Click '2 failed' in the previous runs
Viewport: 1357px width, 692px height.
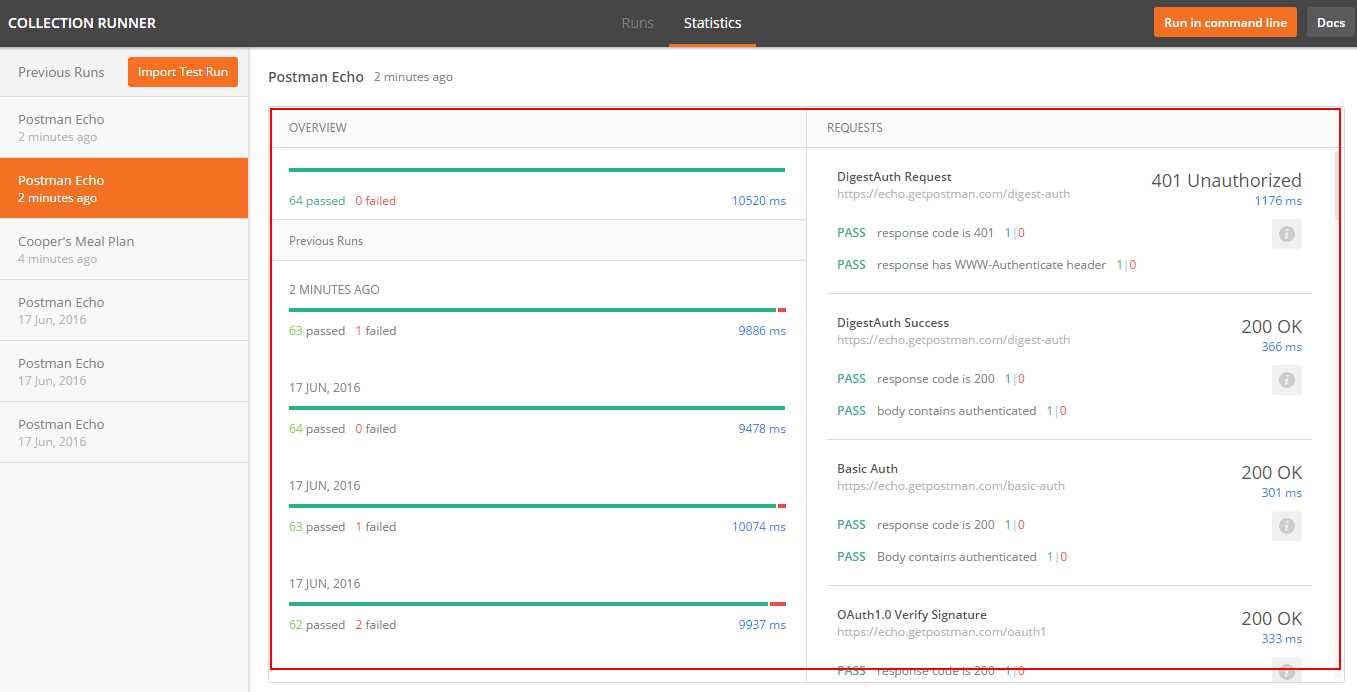pos(376,625)
